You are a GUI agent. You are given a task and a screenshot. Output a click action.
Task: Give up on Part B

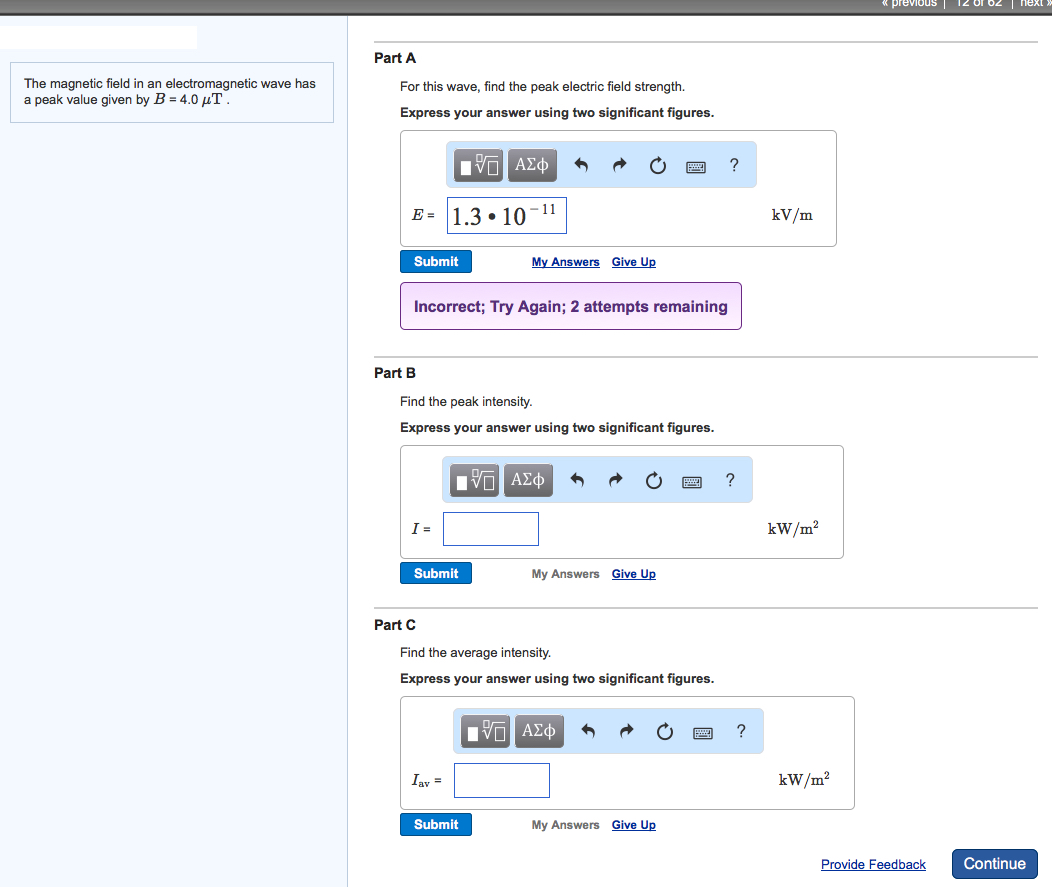click(x=634, y=574)
